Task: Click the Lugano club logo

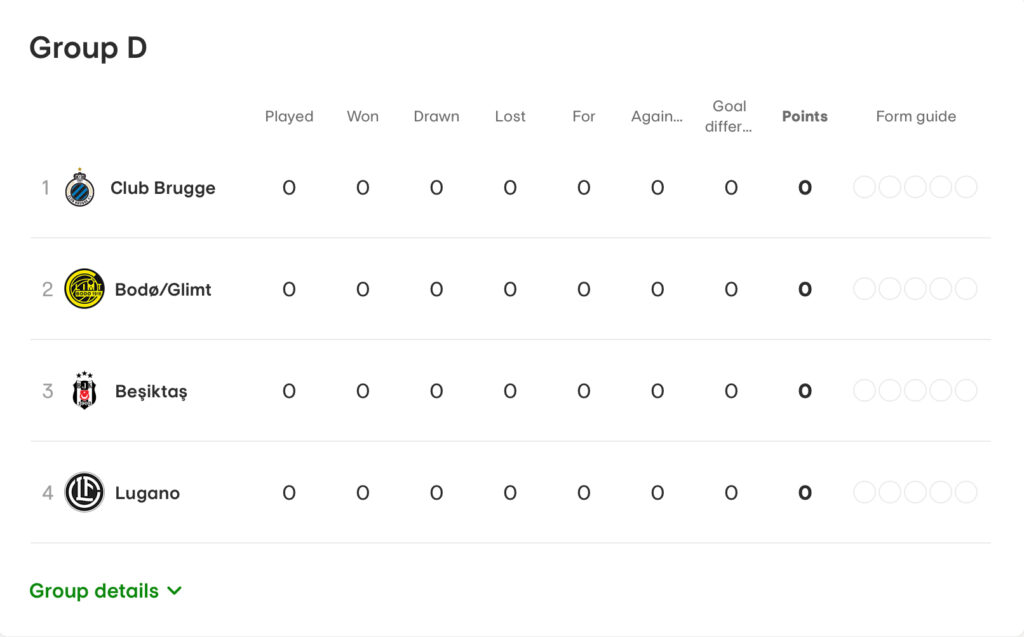Action: tap(84, 492)
